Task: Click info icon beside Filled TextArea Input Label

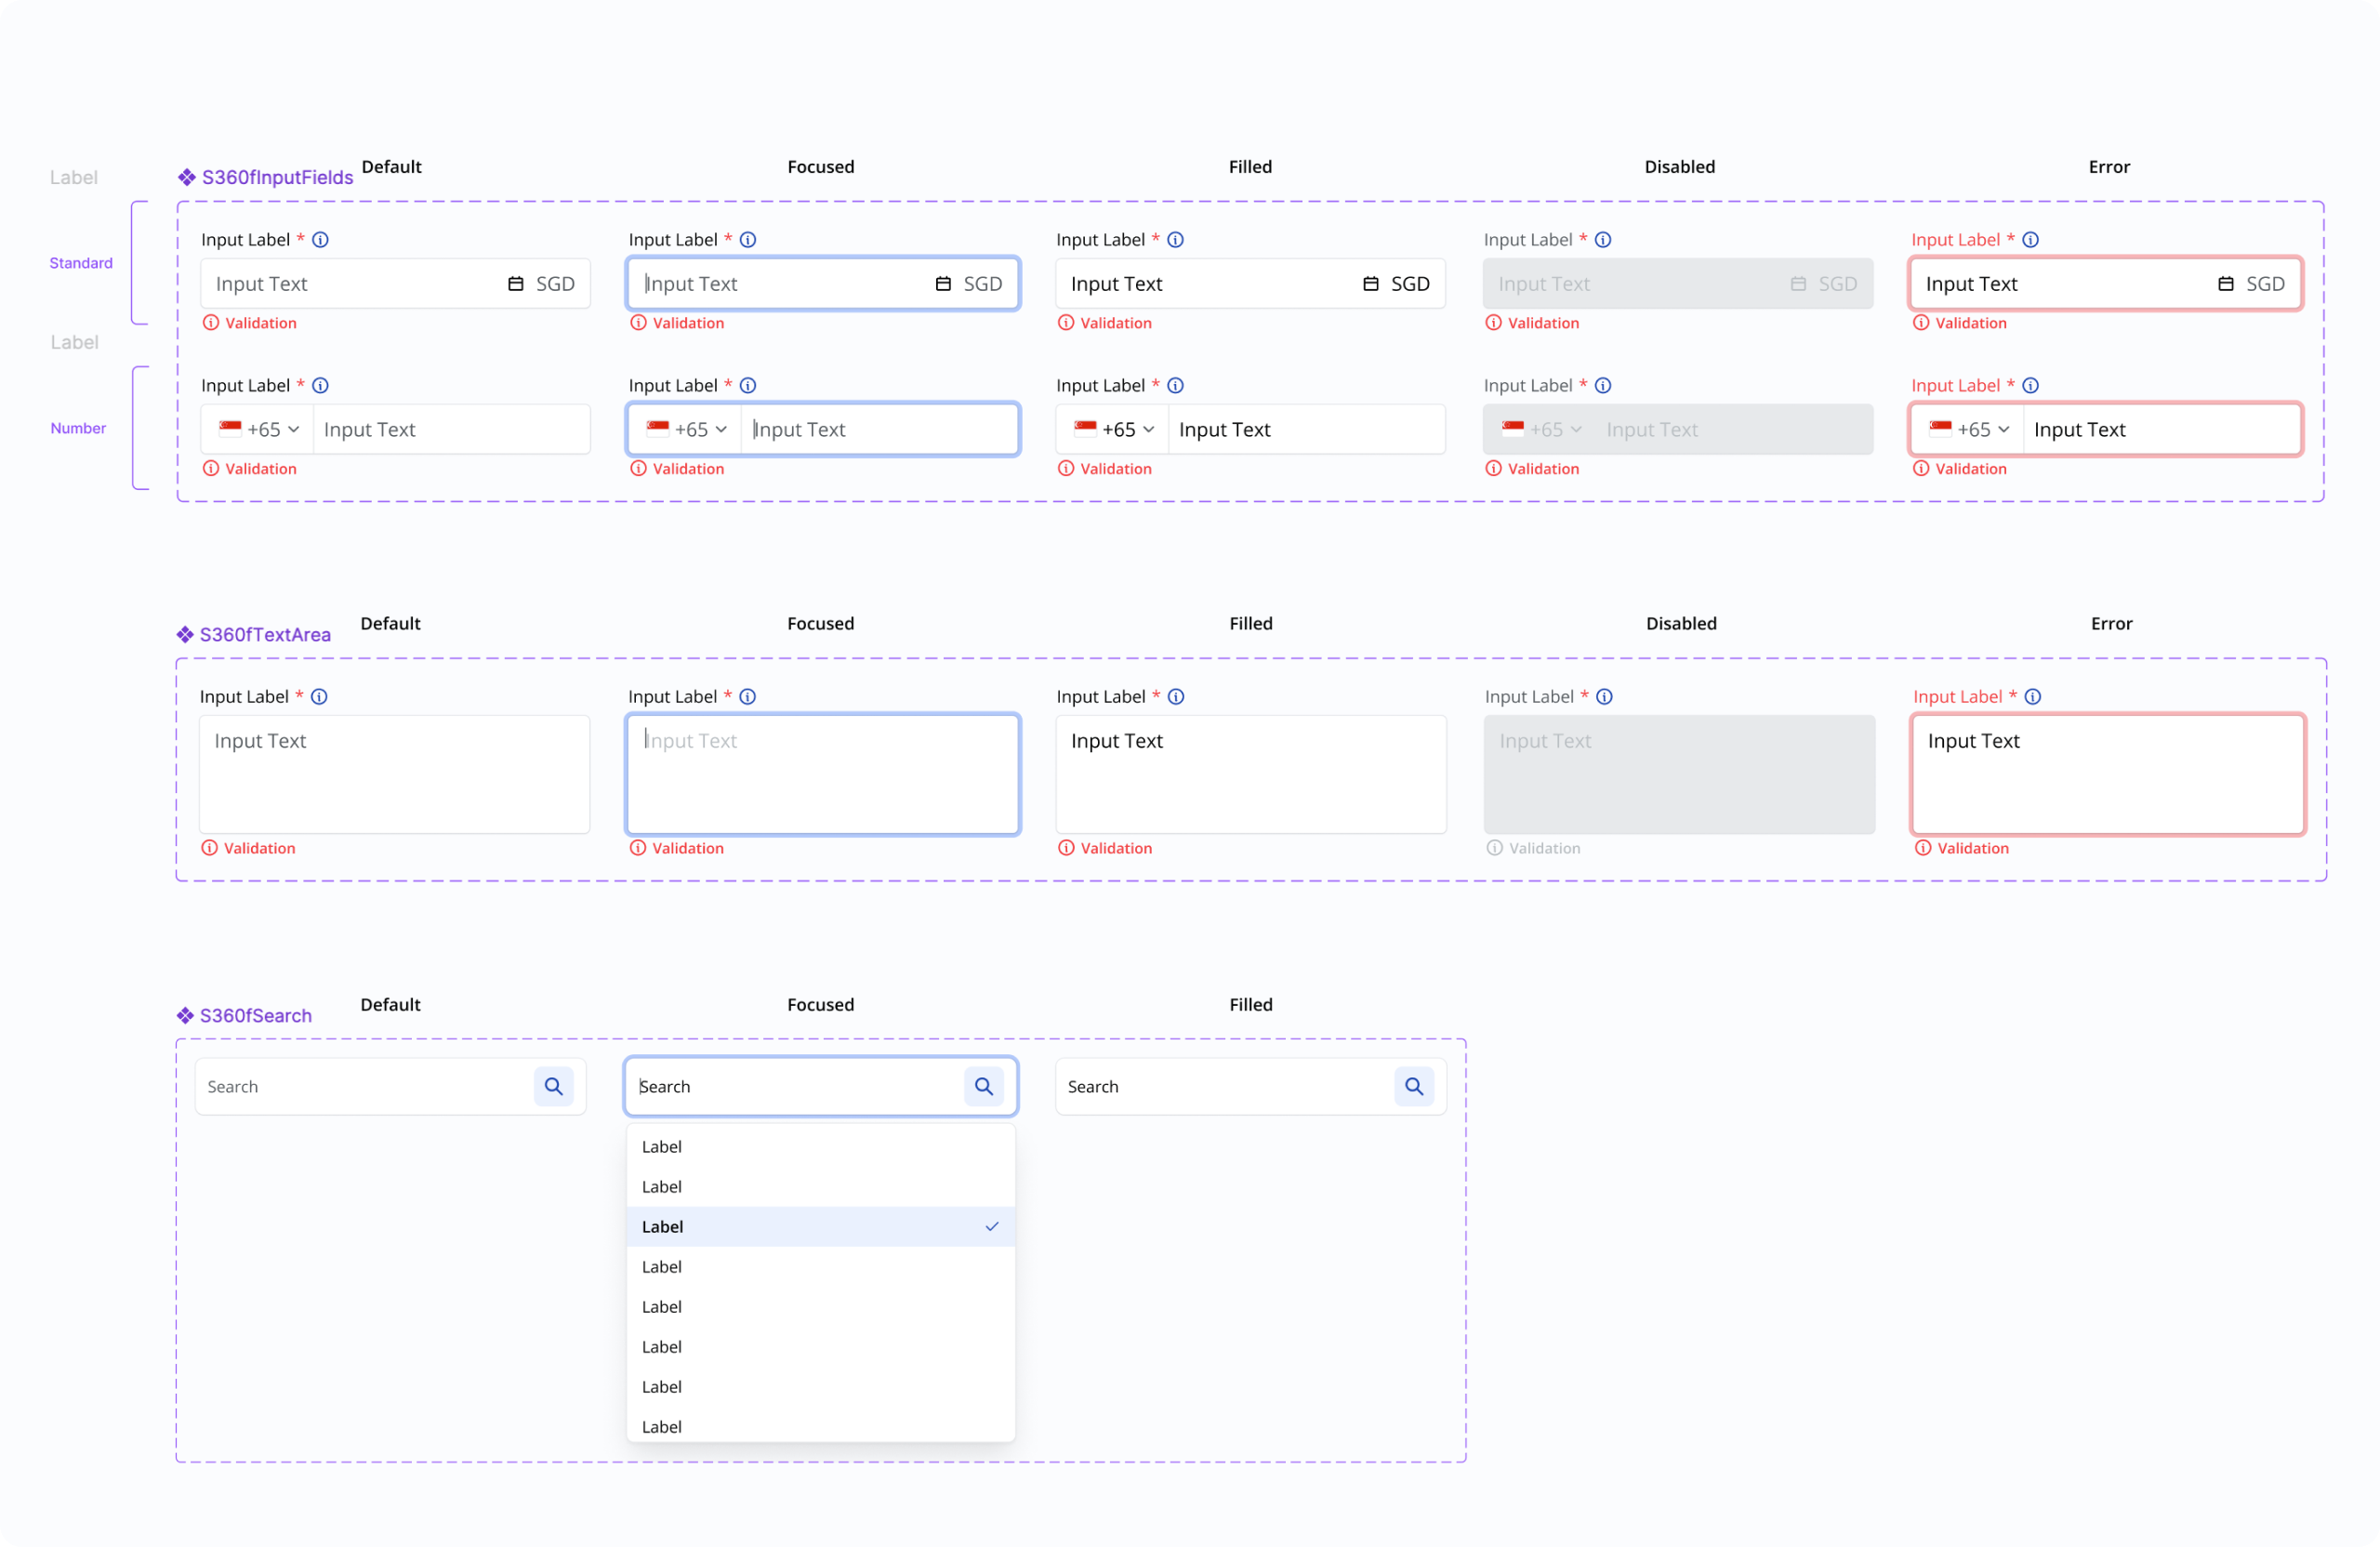Action: tap(1176, 697)
